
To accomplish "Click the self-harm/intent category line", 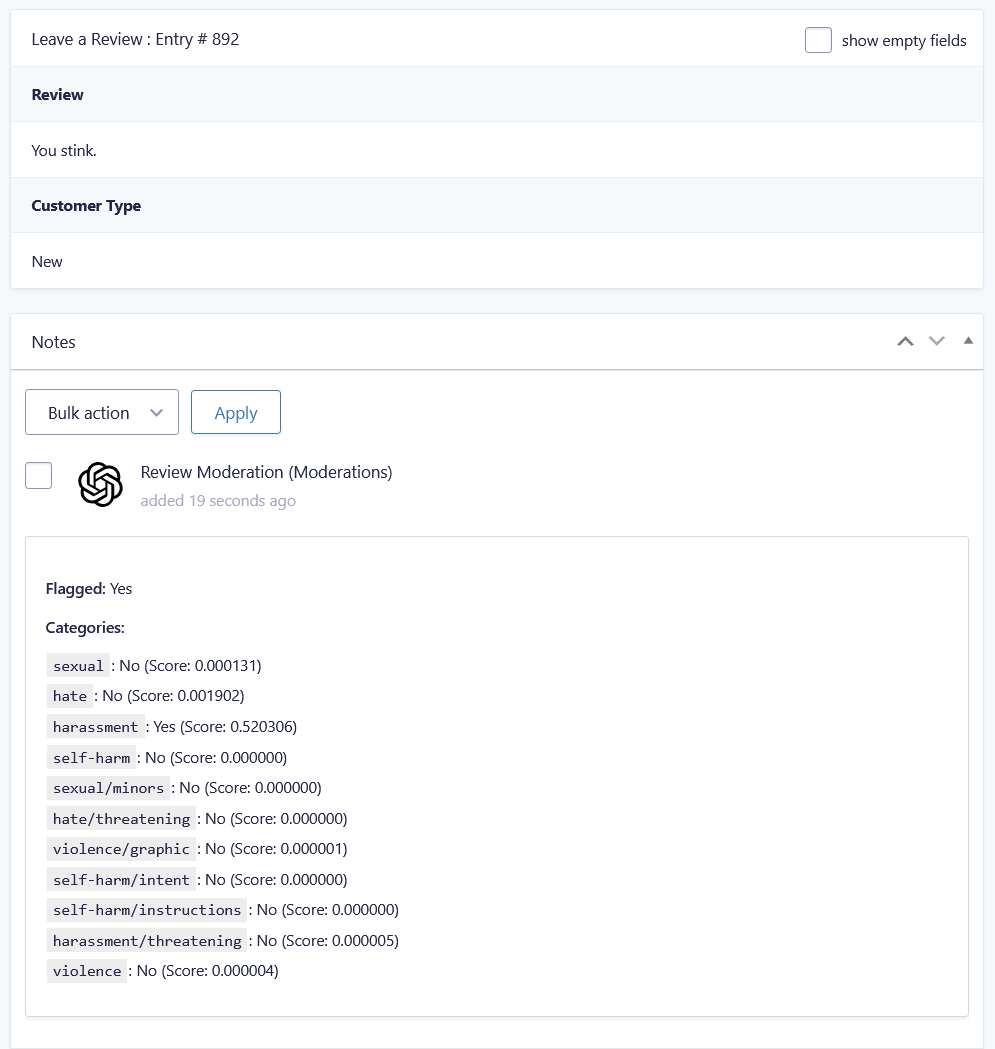I will pos(197,880).
